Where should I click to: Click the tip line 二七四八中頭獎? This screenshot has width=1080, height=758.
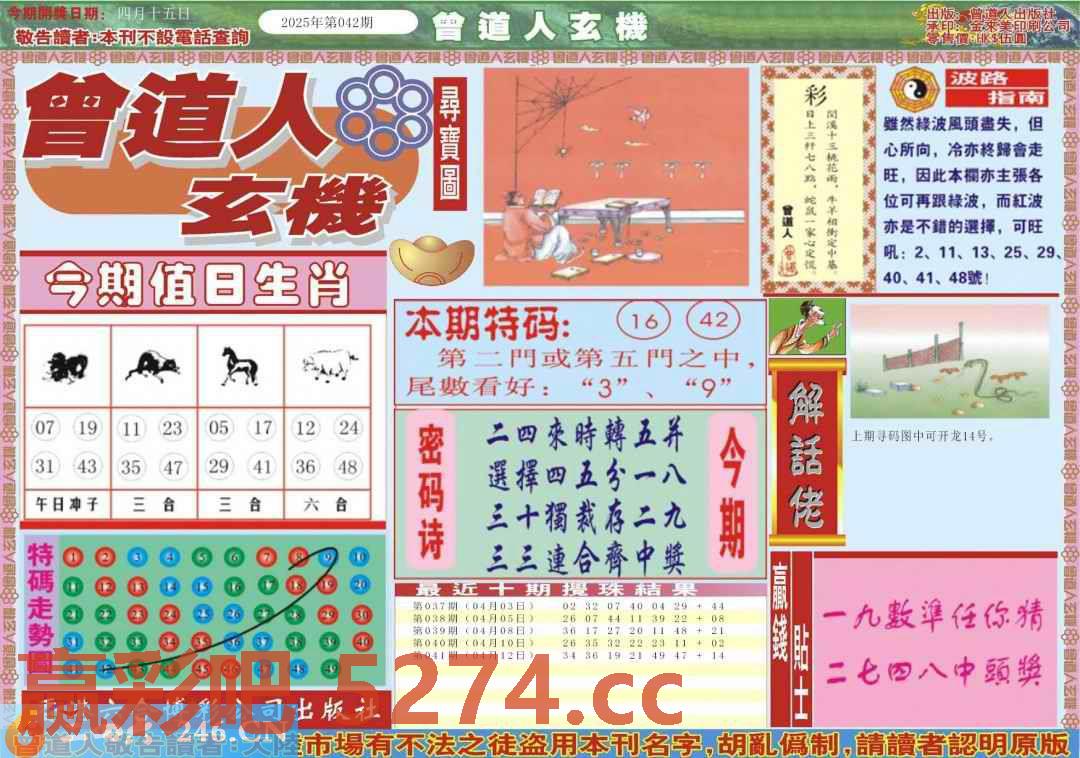pos(933,671)
